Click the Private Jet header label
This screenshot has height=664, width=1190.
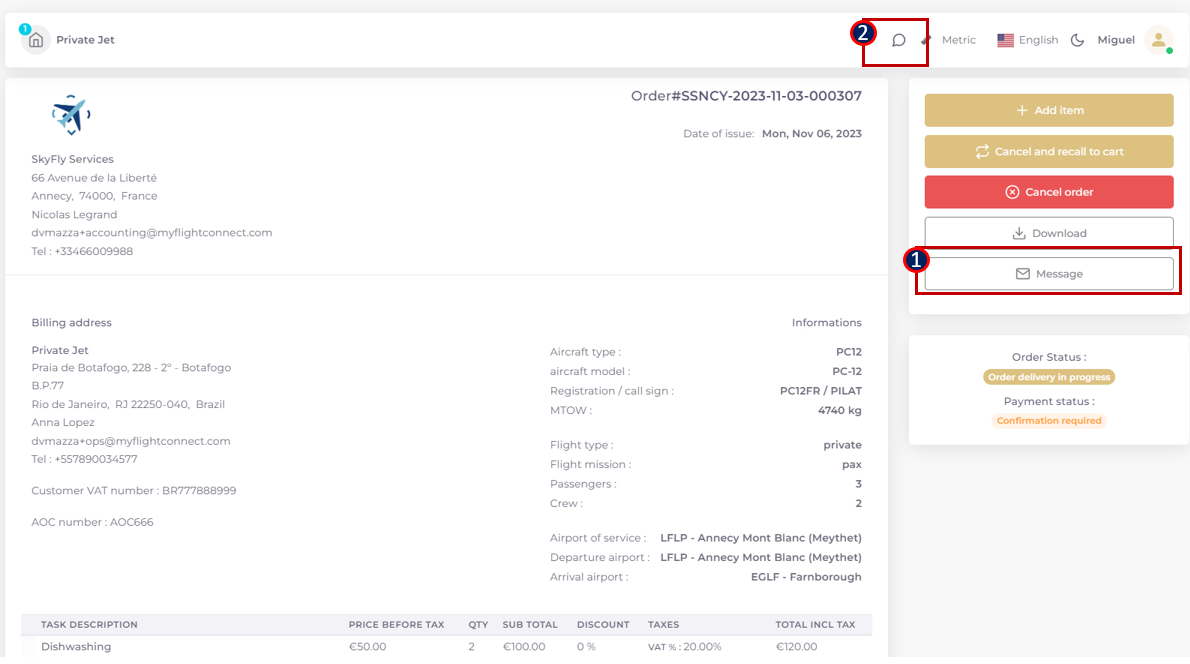click(x=85, y=41)
